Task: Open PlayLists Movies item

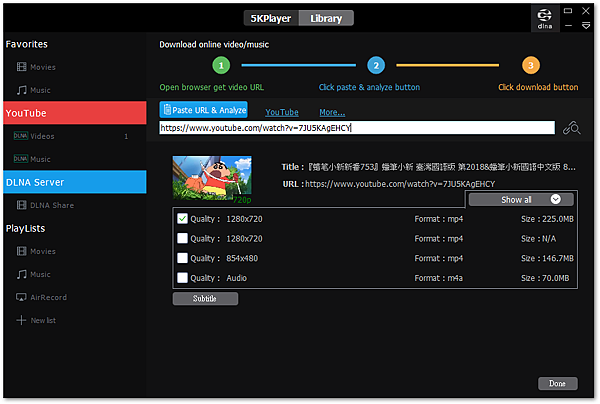Action: (43, 251)
